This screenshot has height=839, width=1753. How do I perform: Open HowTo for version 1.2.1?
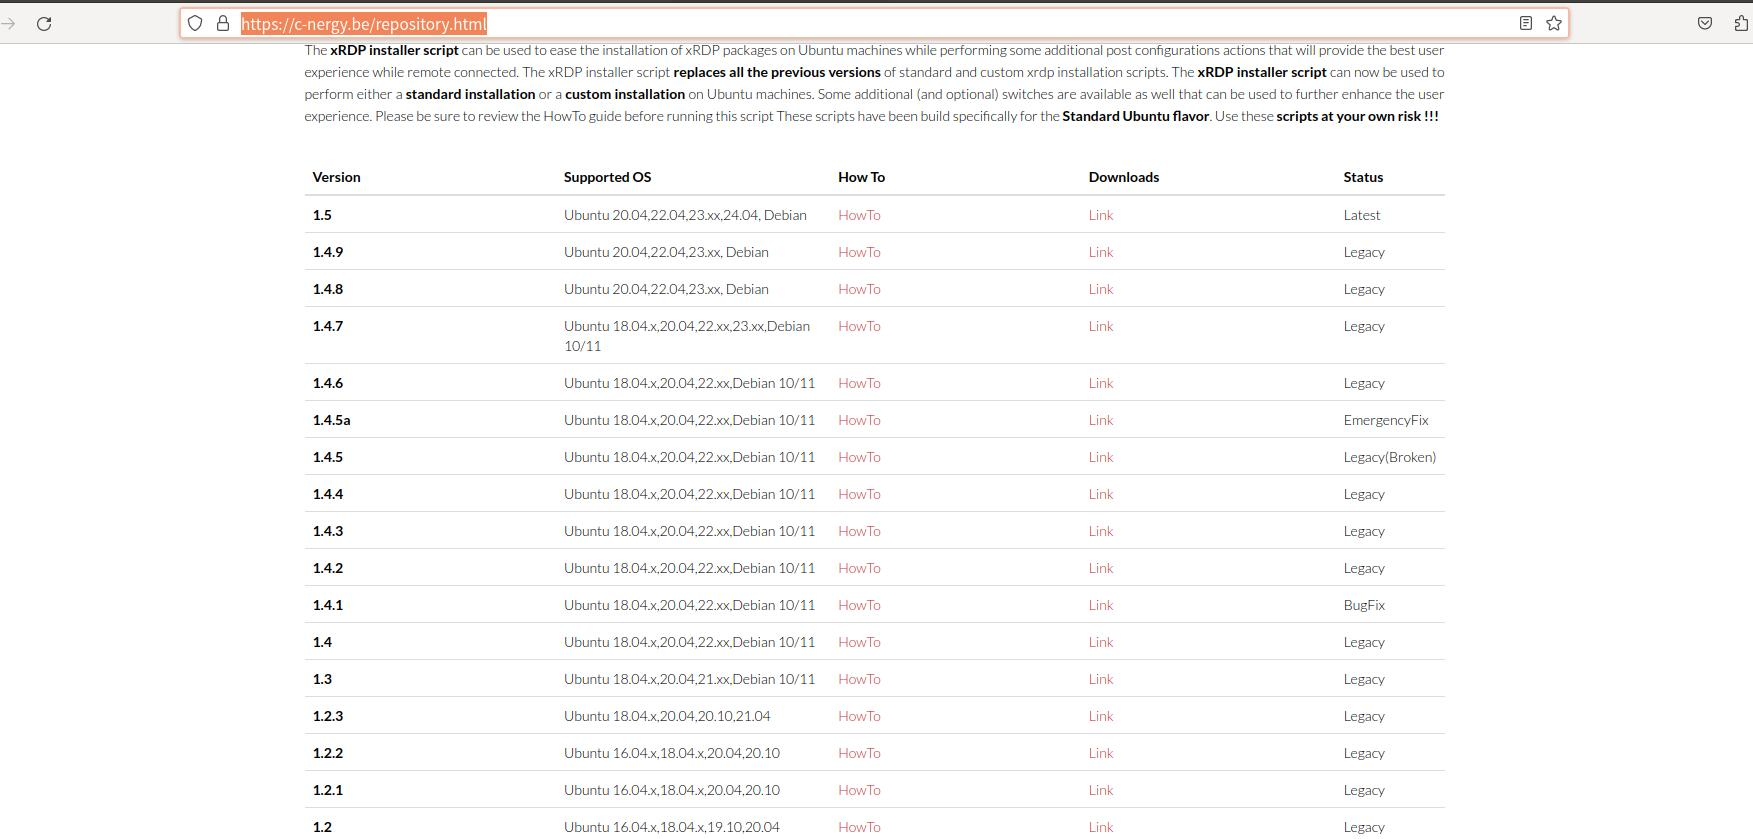point(859,790)
